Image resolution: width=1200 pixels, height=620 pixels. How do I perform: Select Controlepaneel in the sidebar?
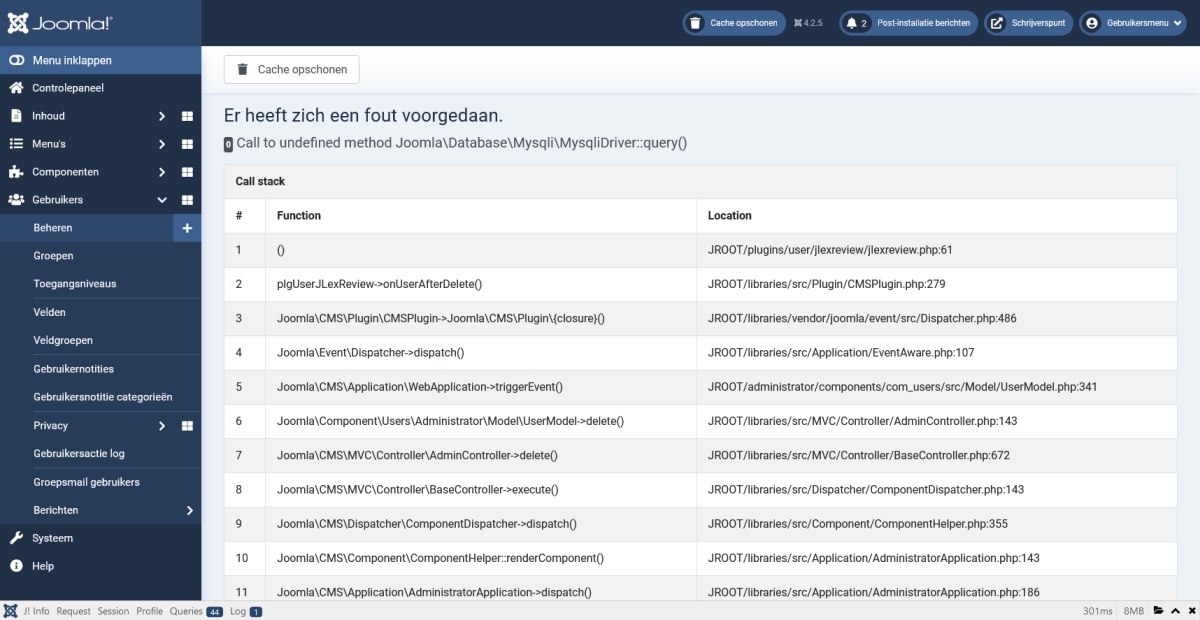click(67, 88)
